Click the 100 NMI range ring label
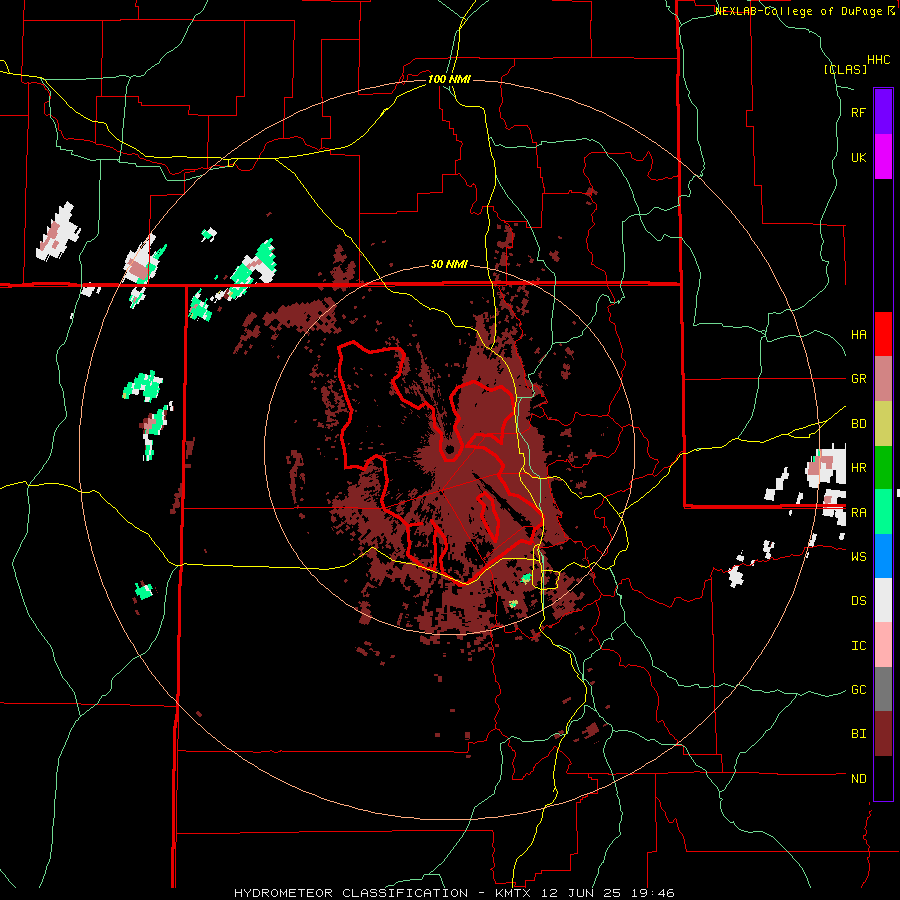Viewport: 900px width, 900px height. (x=449, y=79)
